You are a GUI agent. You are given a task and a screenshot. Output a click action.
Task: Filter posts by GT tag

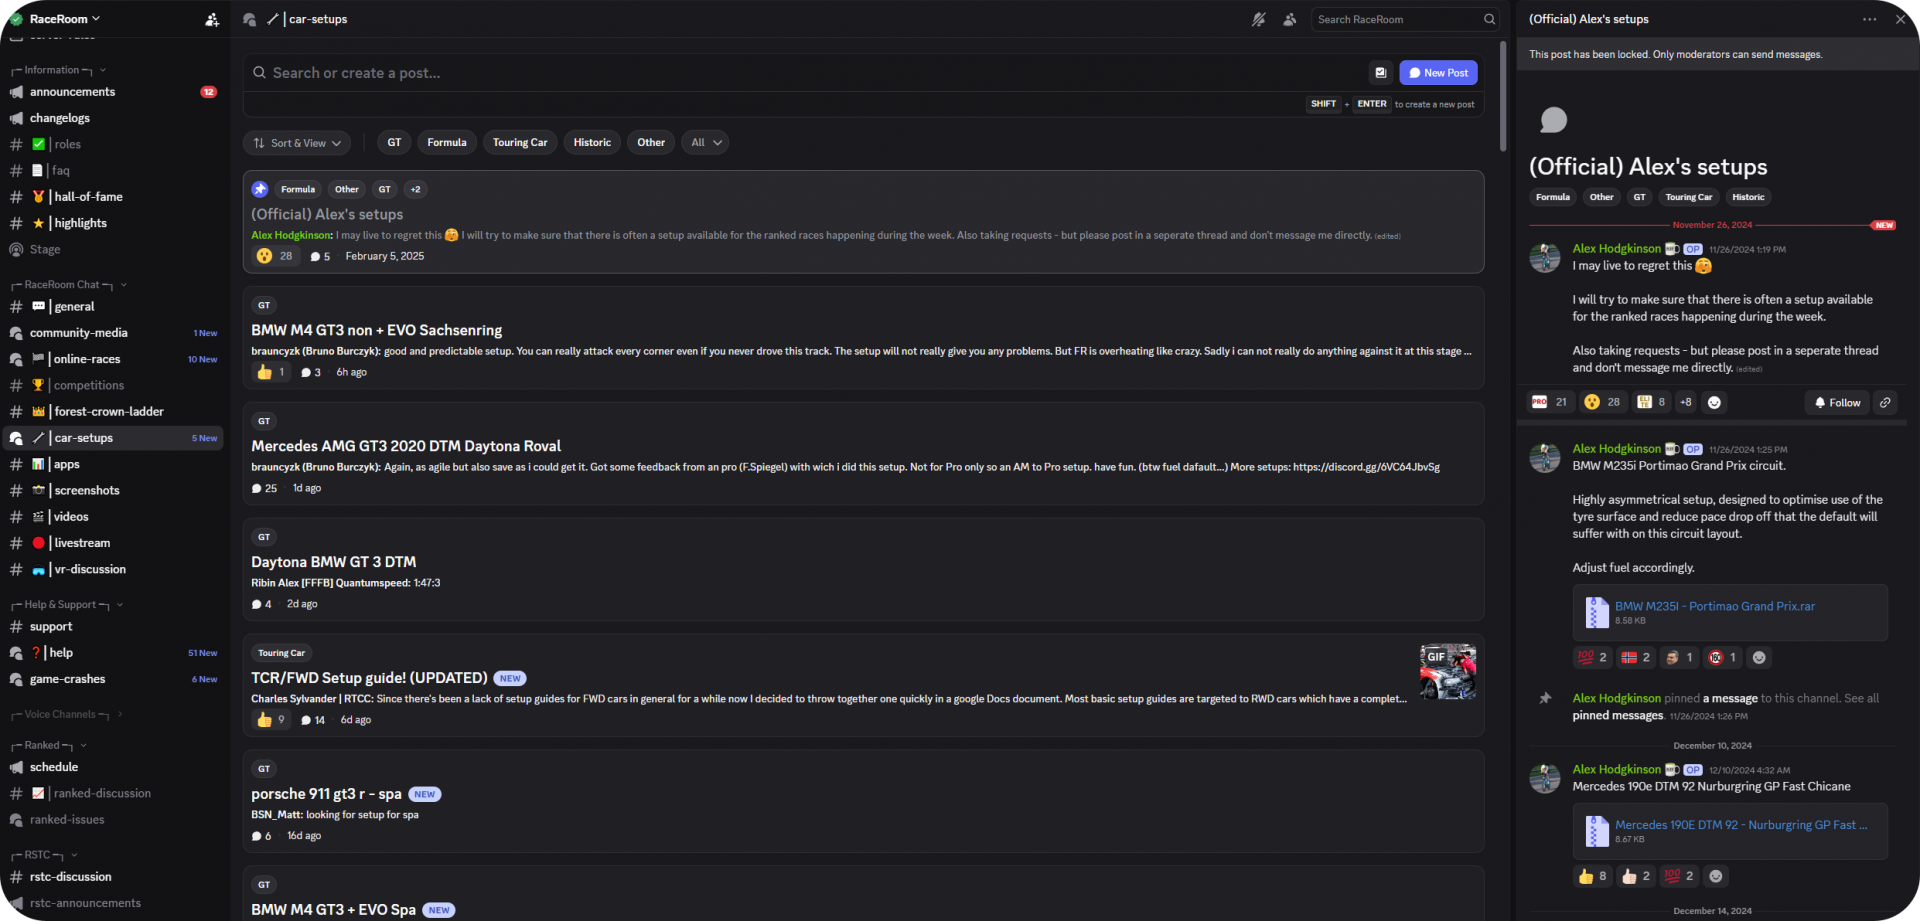click(x=394, y=143)
